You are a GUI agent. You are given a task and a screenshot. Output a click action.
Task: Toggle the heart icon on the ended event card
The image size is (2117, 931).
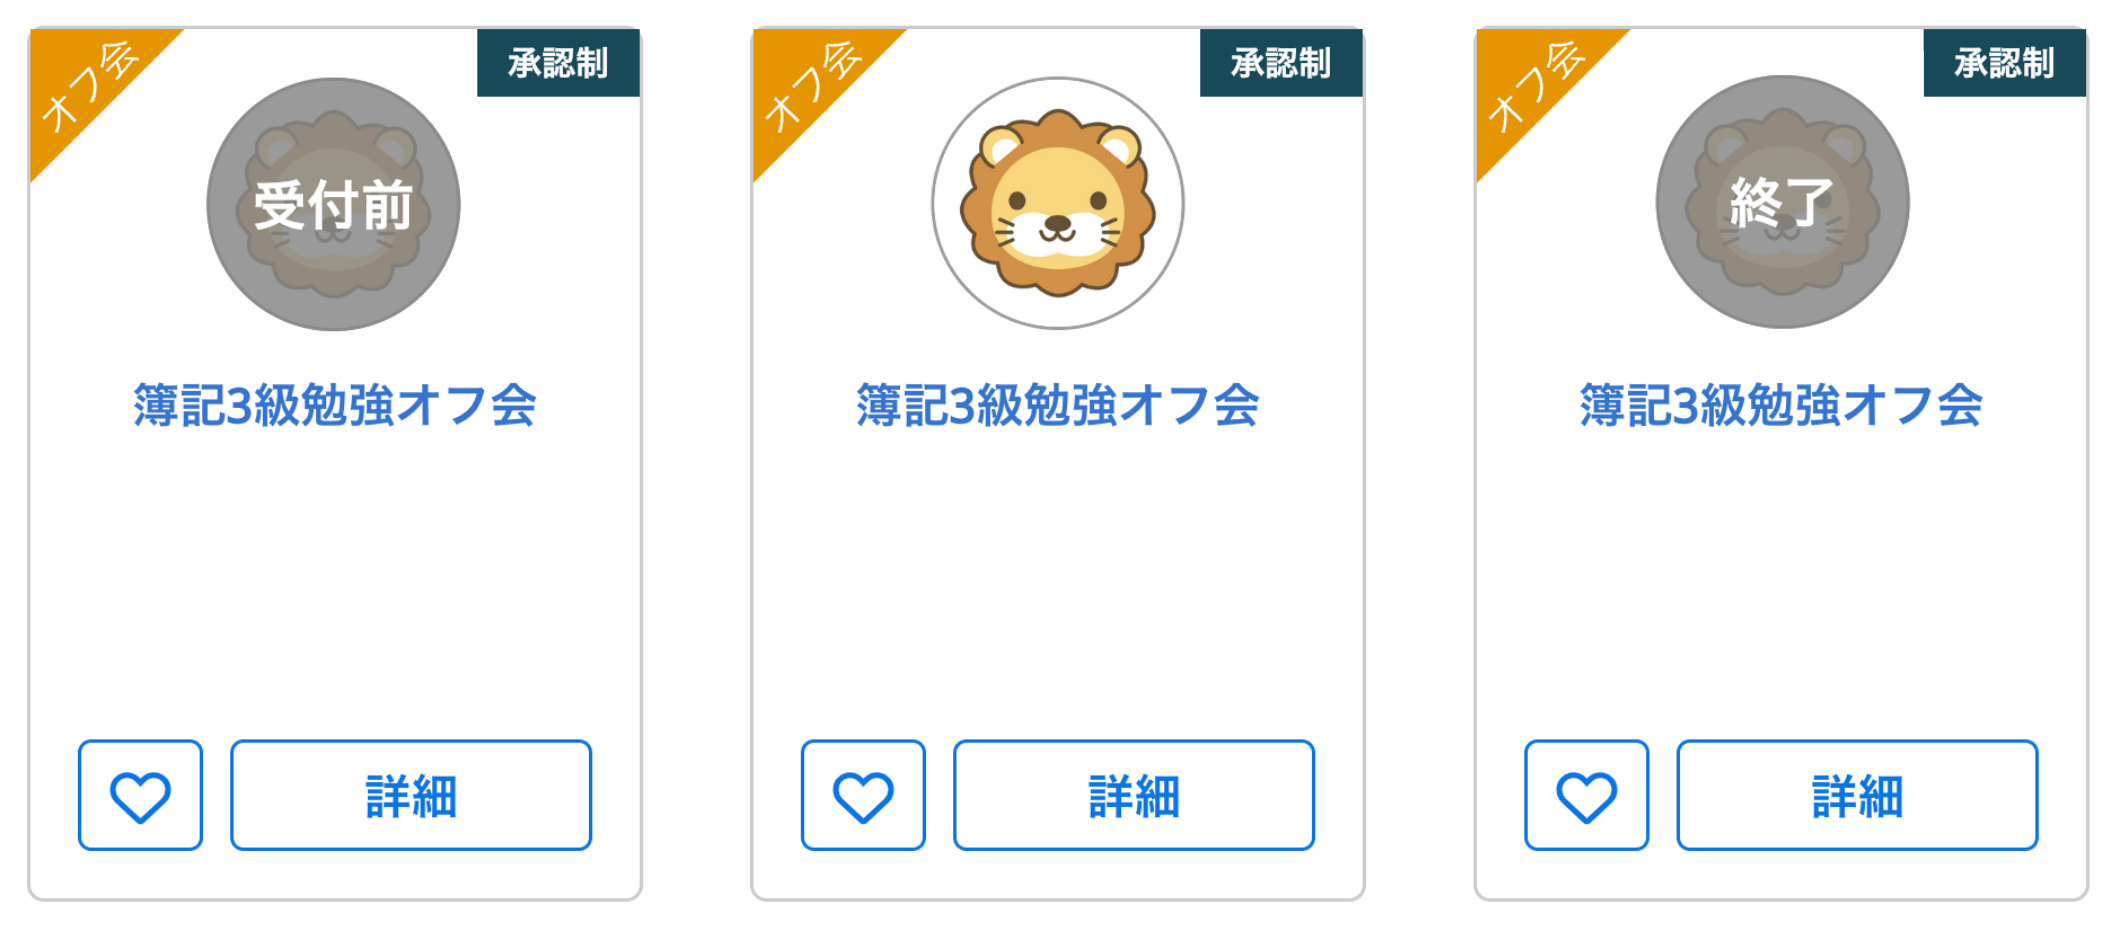(x=1586, y=796)
